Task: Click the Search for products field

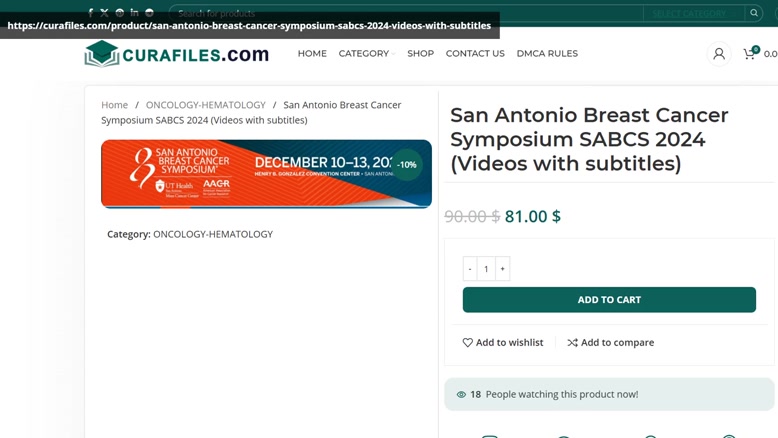Action: point(406,13)
